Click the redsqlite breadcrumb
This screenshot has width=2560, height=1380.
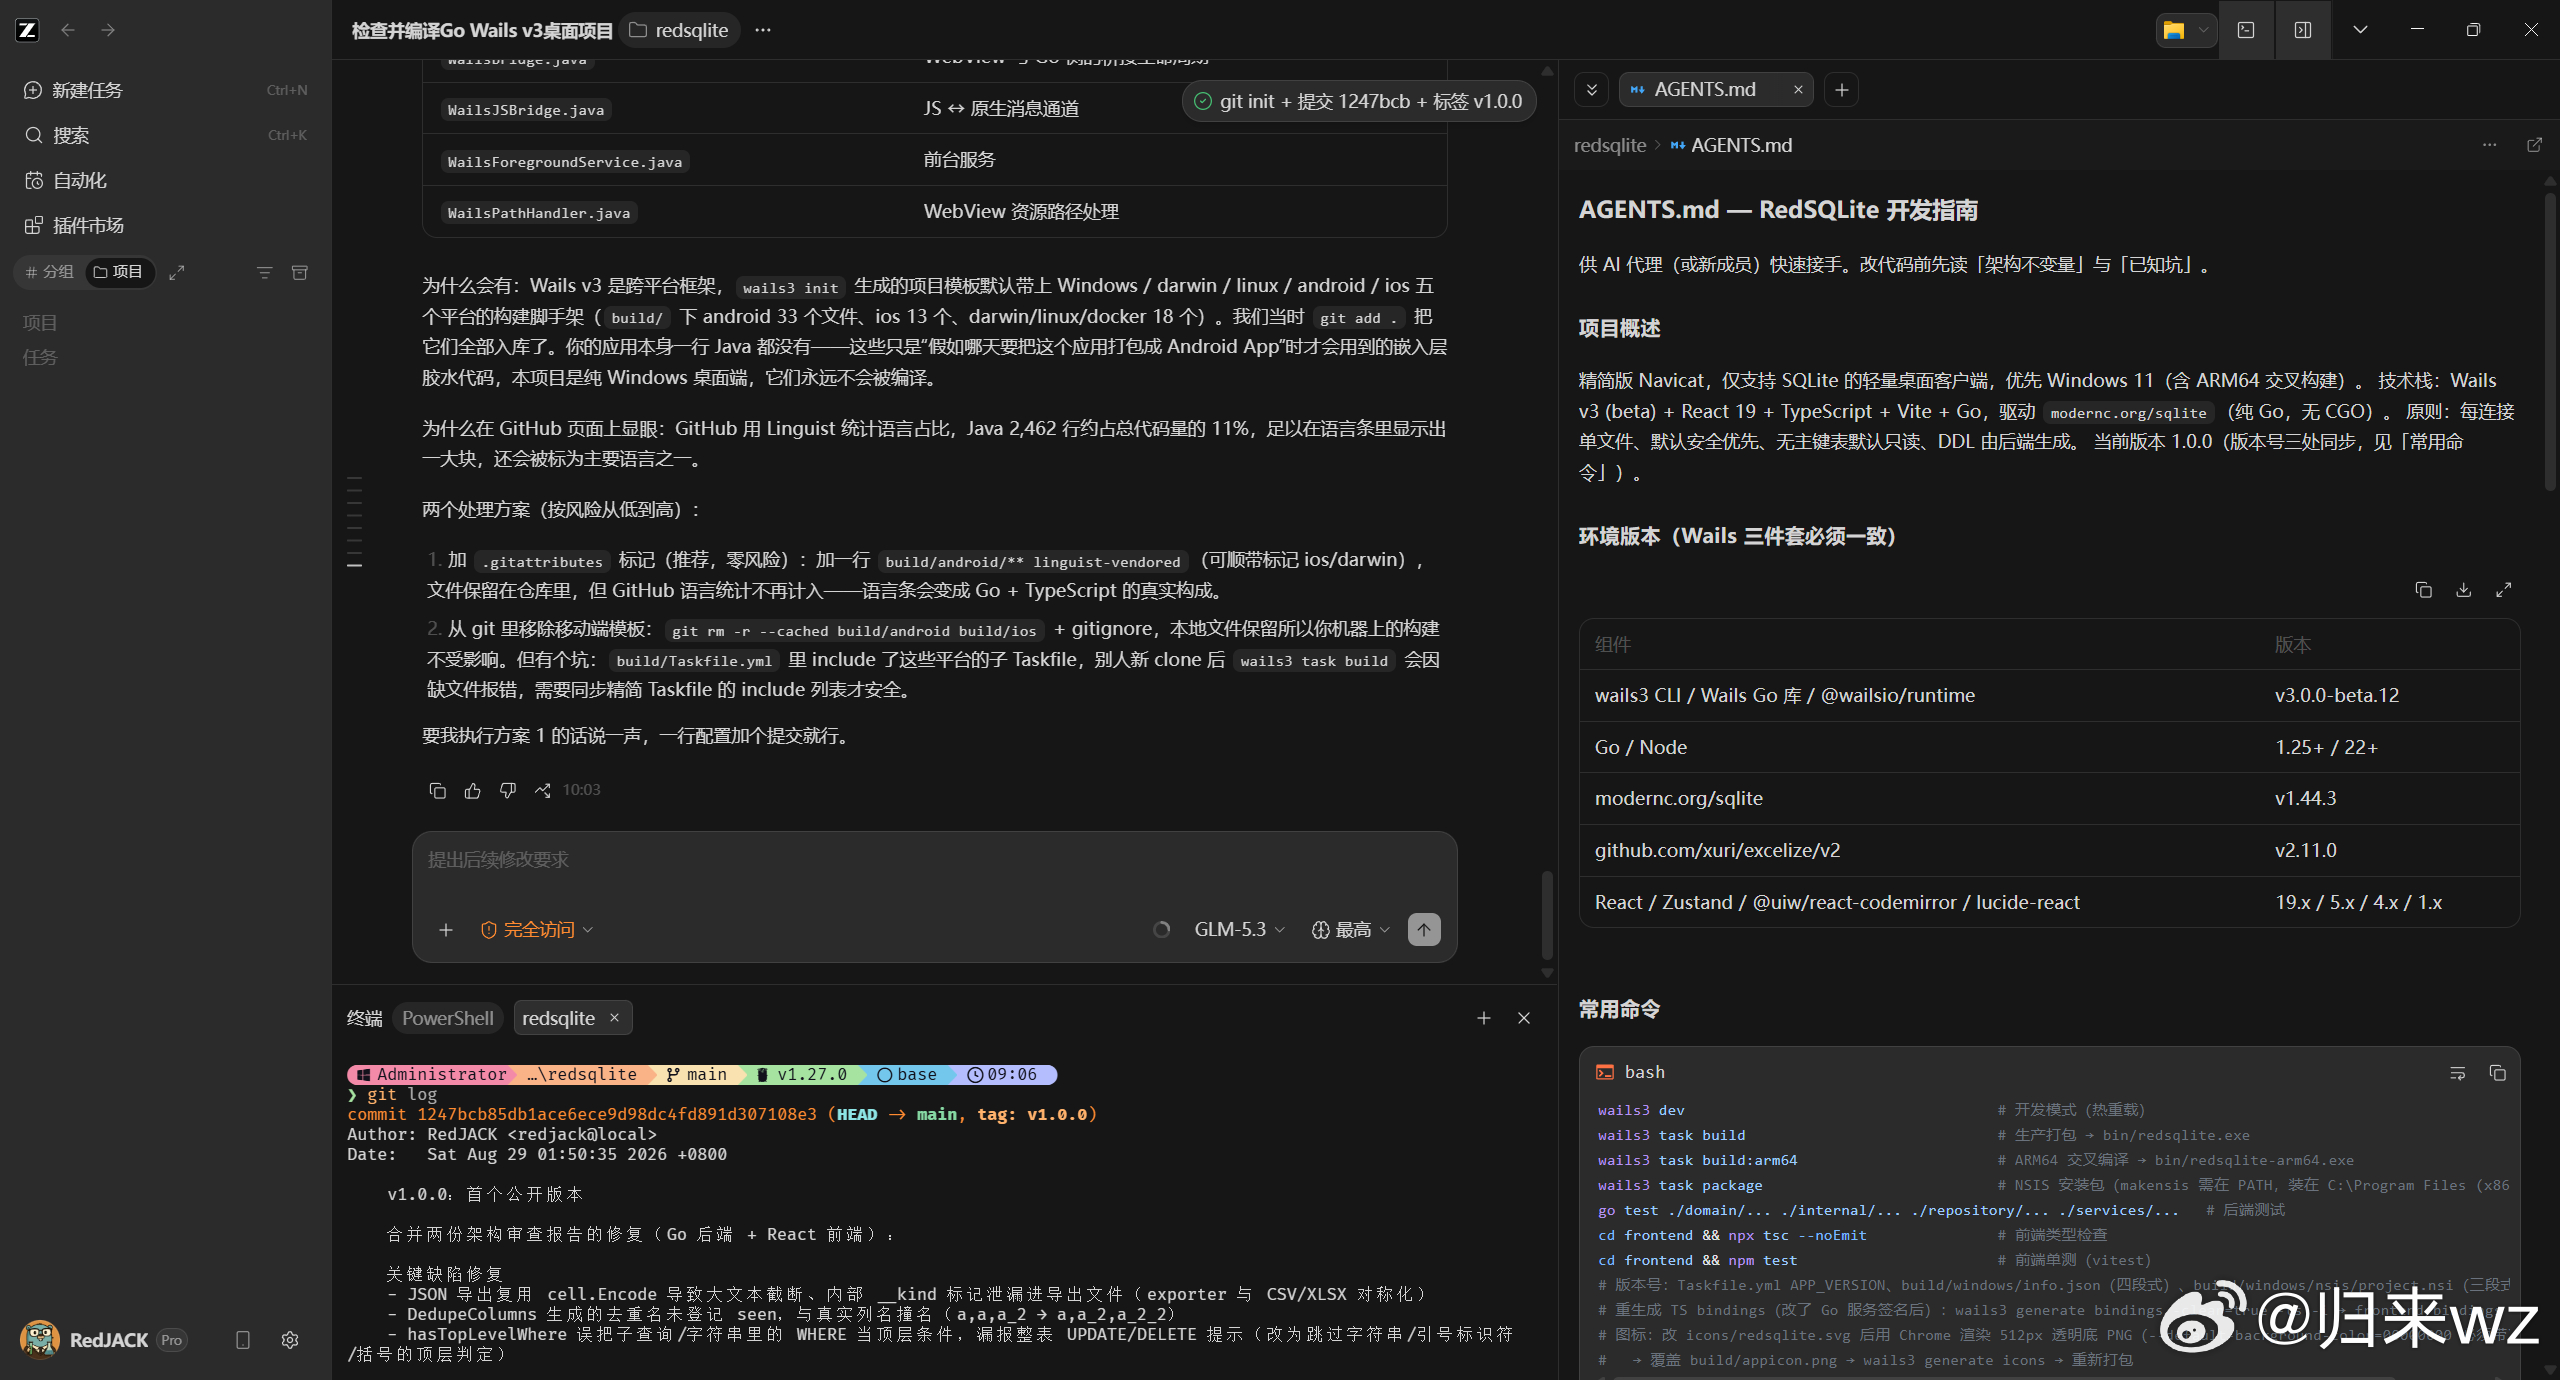1610,146
